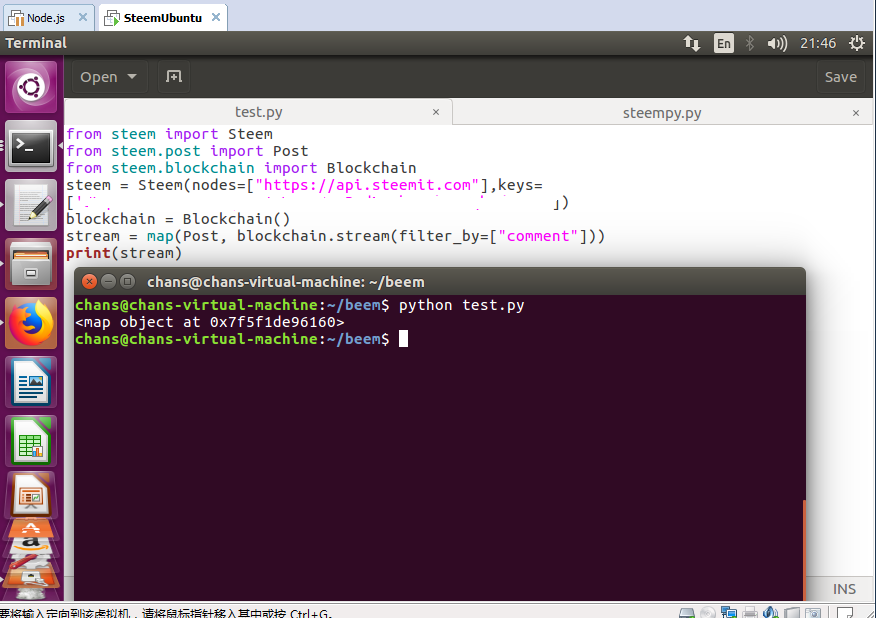Click the VMware hard disk status icon
Screen dimensions: 876x618
click(x=687, y=612)
